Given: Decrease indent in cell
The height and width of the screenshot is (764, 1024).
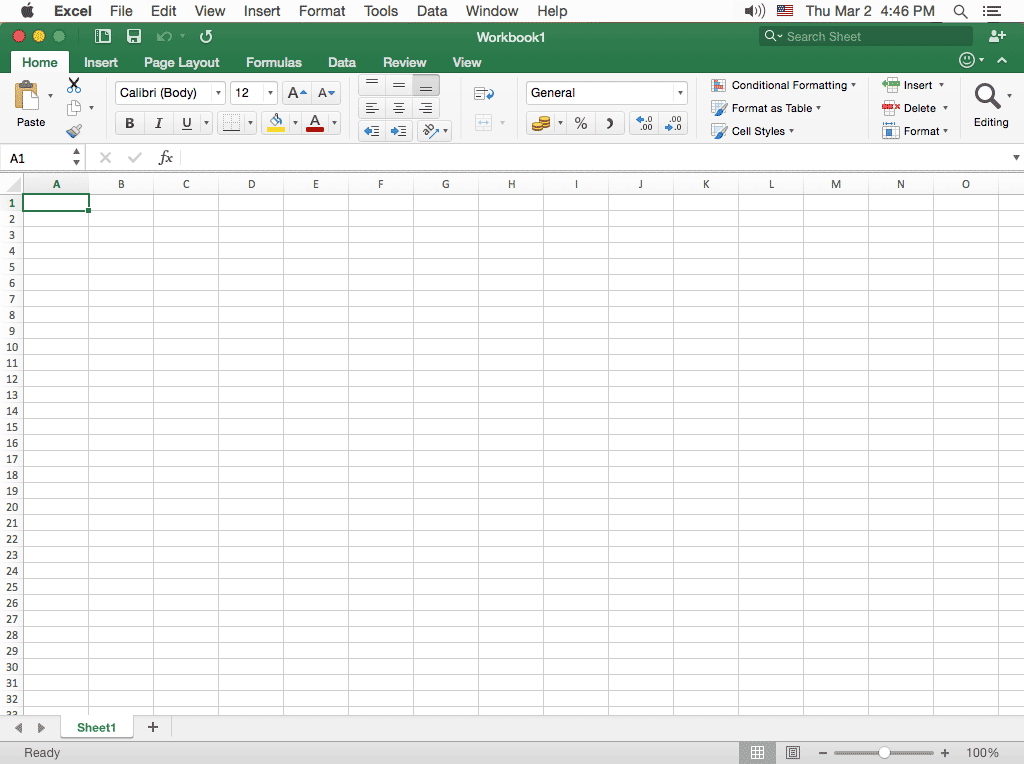Looking at the screenshot, I should pos(372,131).
